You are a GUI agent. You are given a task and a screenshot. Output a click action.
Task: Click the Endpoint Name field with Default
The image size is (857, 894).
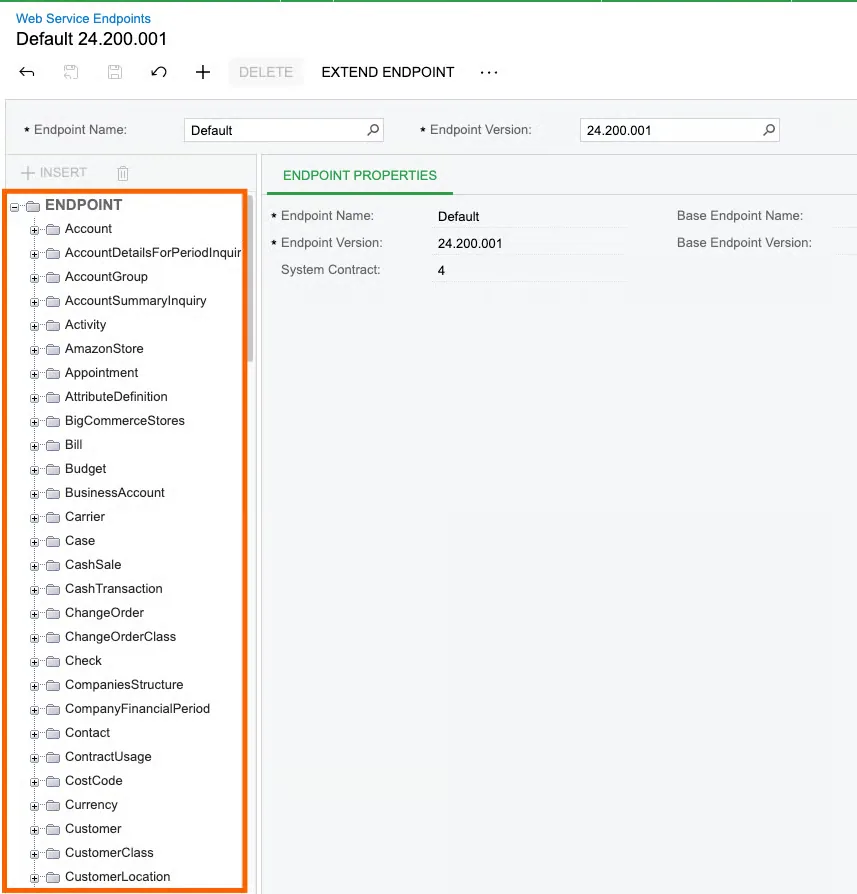[283, 130]
